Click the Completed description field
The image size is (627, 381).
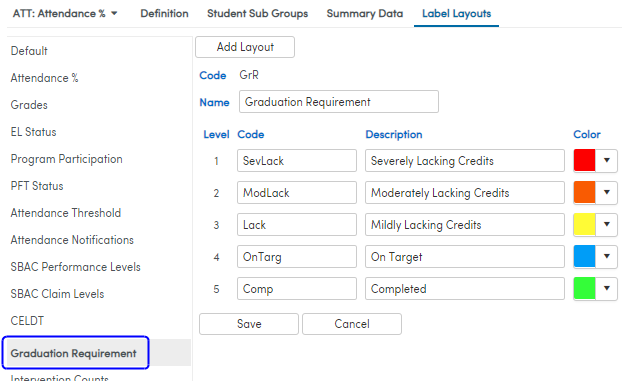(x=465, y=289)
